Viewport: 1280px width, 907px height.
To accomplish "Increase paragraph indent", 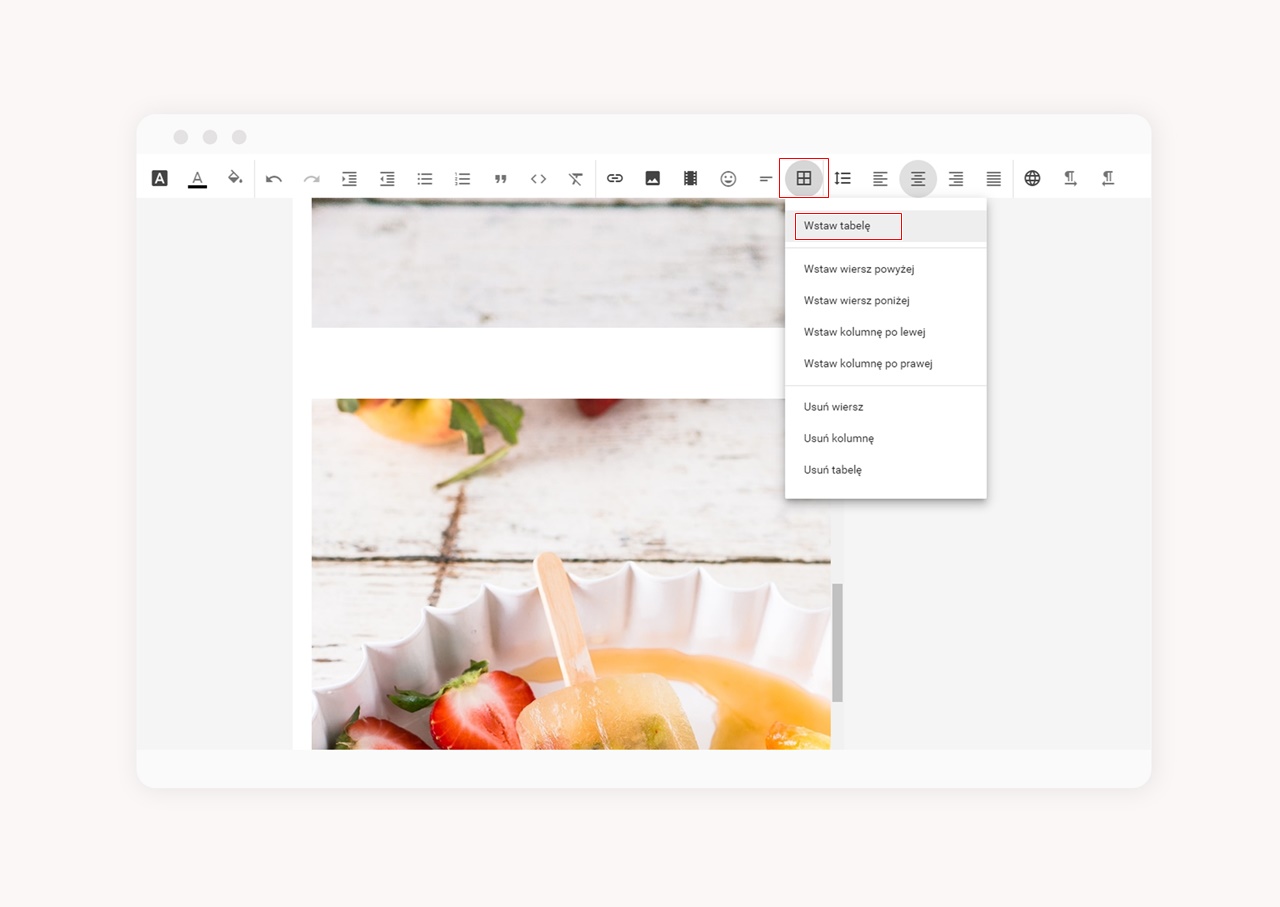I will pos(349,179).
